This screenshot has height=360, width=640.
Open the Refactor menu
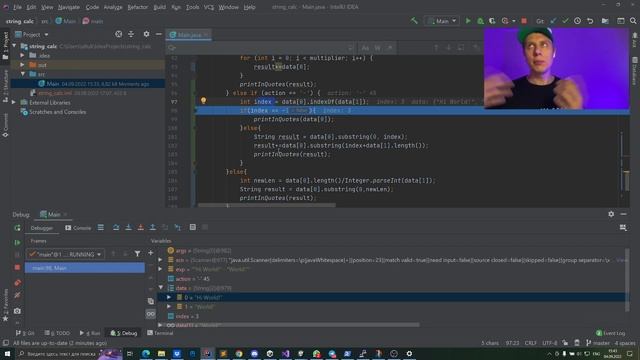point(138,7)
